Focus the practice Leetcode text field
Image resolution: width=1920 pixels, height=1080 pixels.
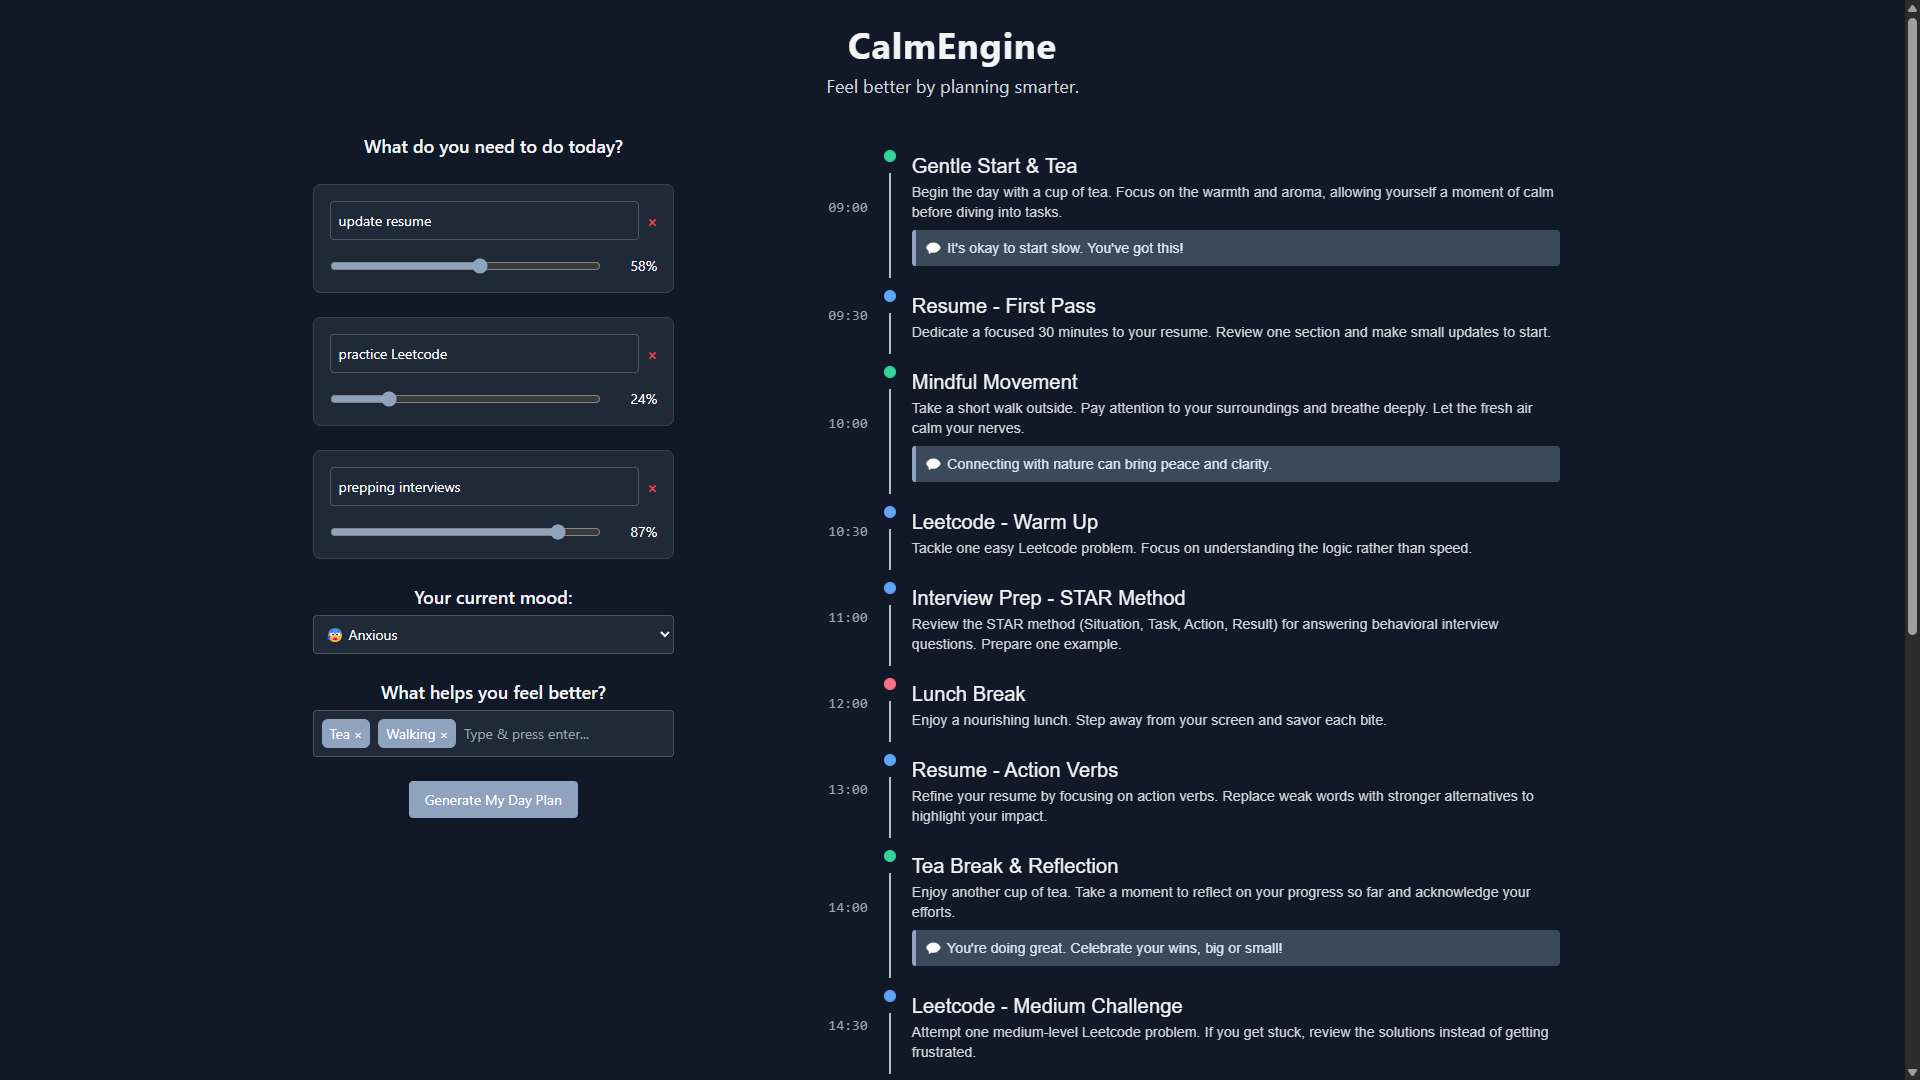484,354
